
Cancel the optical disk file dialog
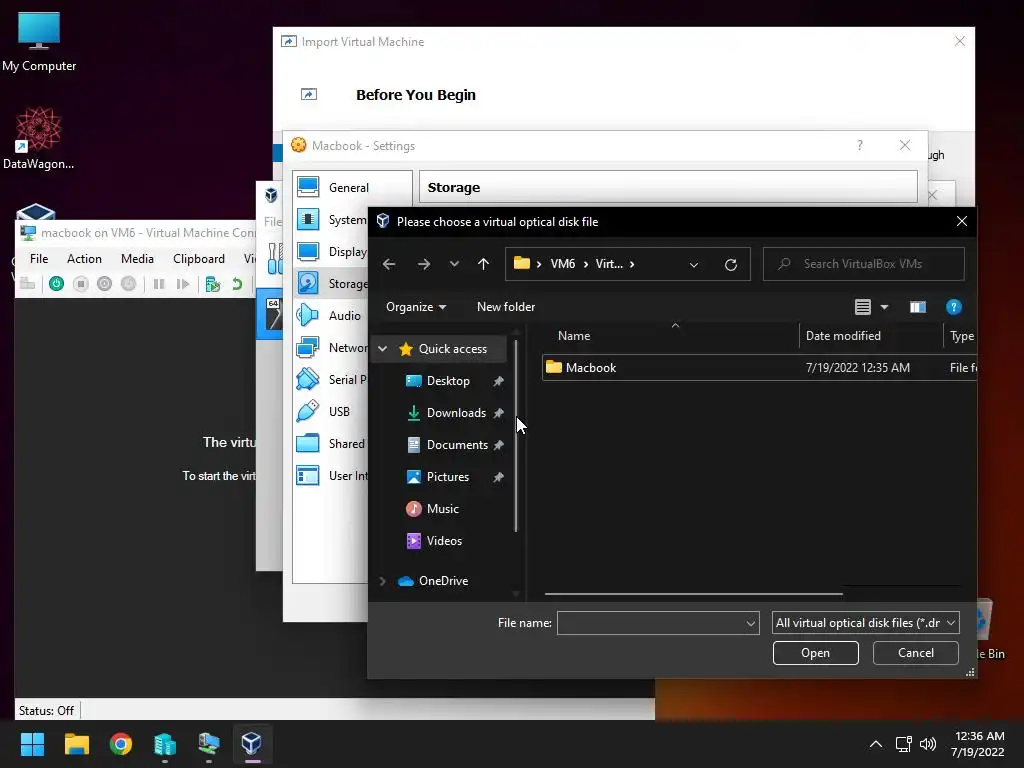click(916, 653)
